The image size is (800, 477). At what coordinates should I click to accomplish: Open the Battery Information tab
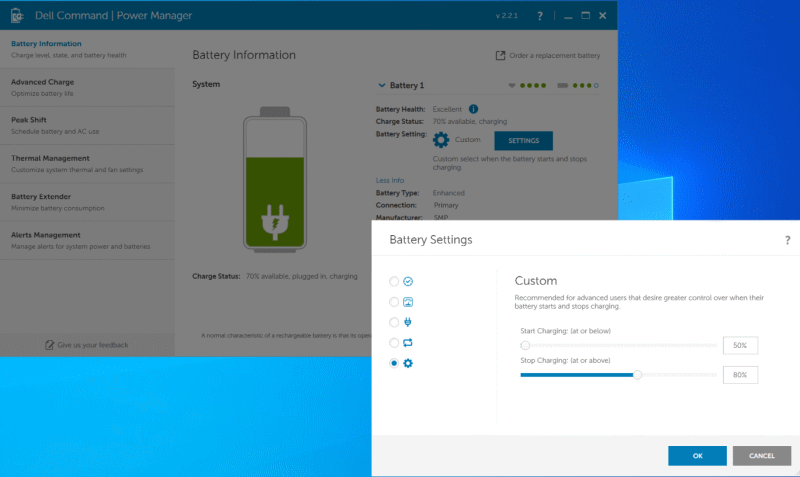tap(87, 49)
